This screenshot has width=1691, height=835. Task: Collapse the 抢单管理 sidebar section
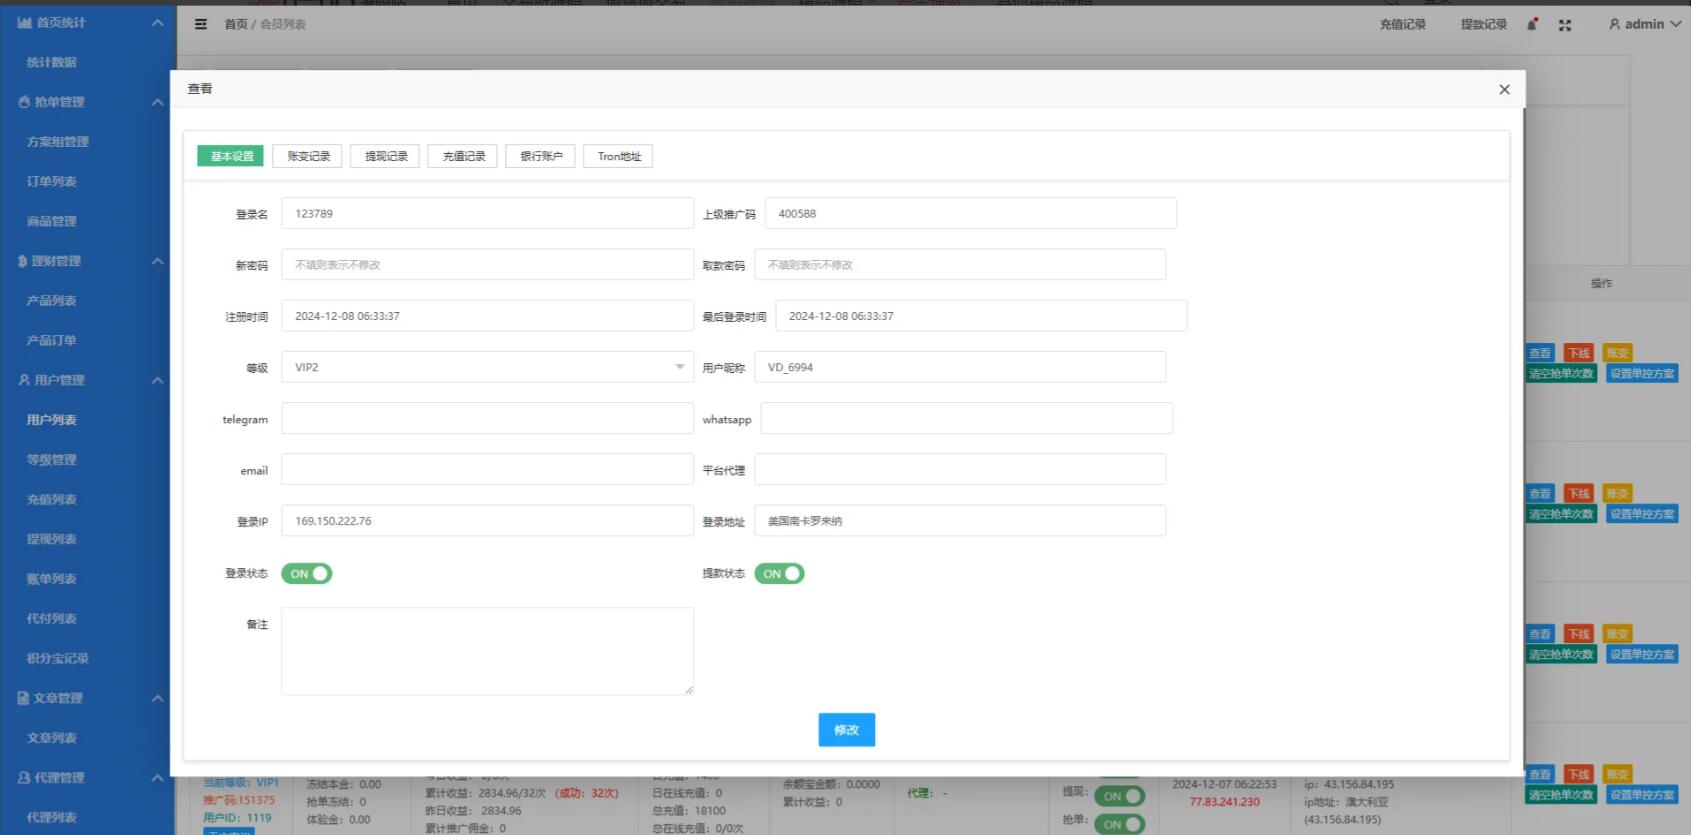(157, 102)
